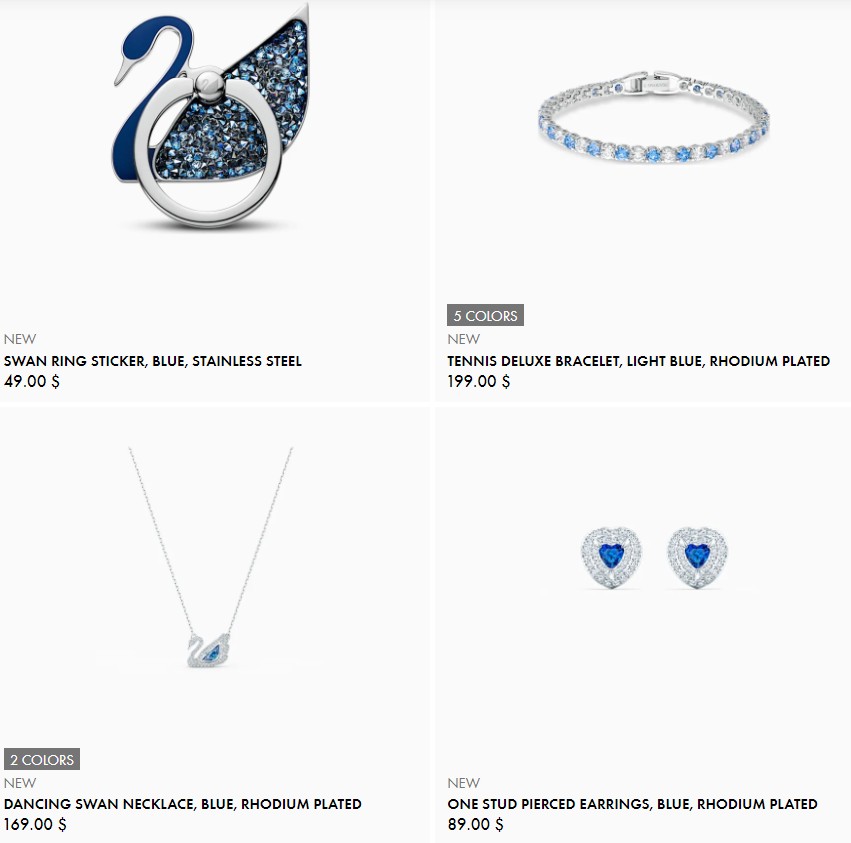Select the 199.00 $ bracelet price
The height and width of the screenshot is (843, 851).
point(479,381)
